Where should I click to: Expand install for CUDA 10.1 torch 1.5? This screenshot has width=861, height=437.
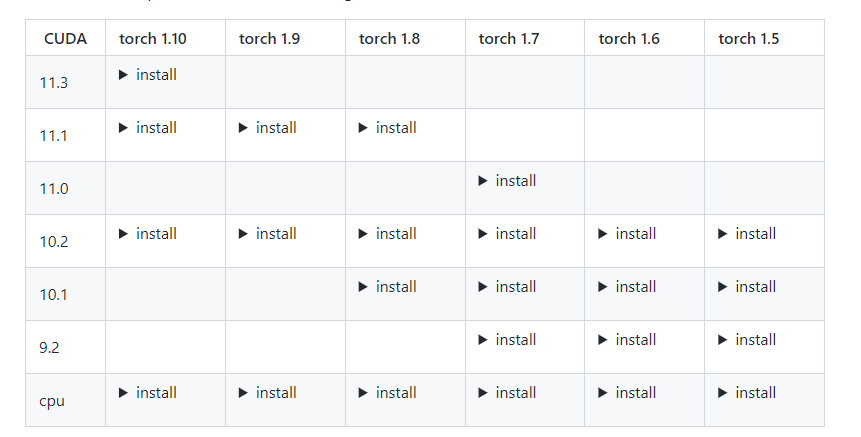pyautogui.click(x=748, y=287)
